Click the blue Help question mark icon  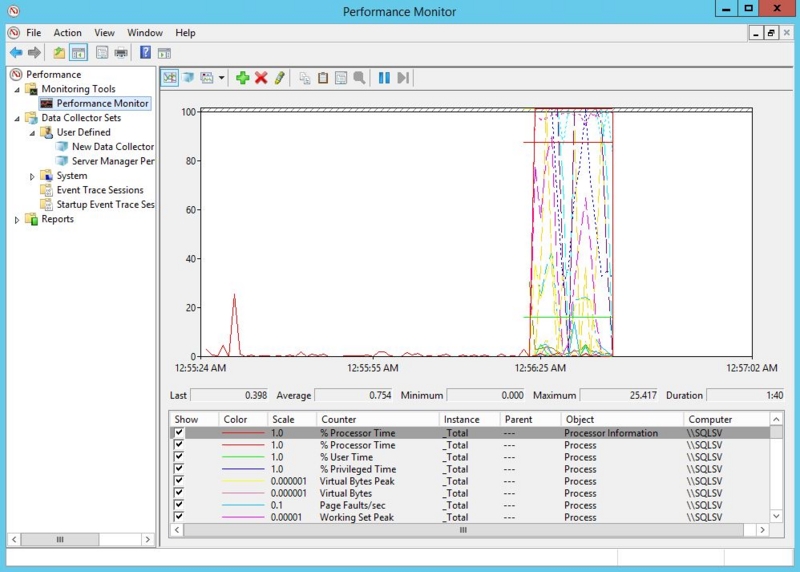(x=146, y=53)
